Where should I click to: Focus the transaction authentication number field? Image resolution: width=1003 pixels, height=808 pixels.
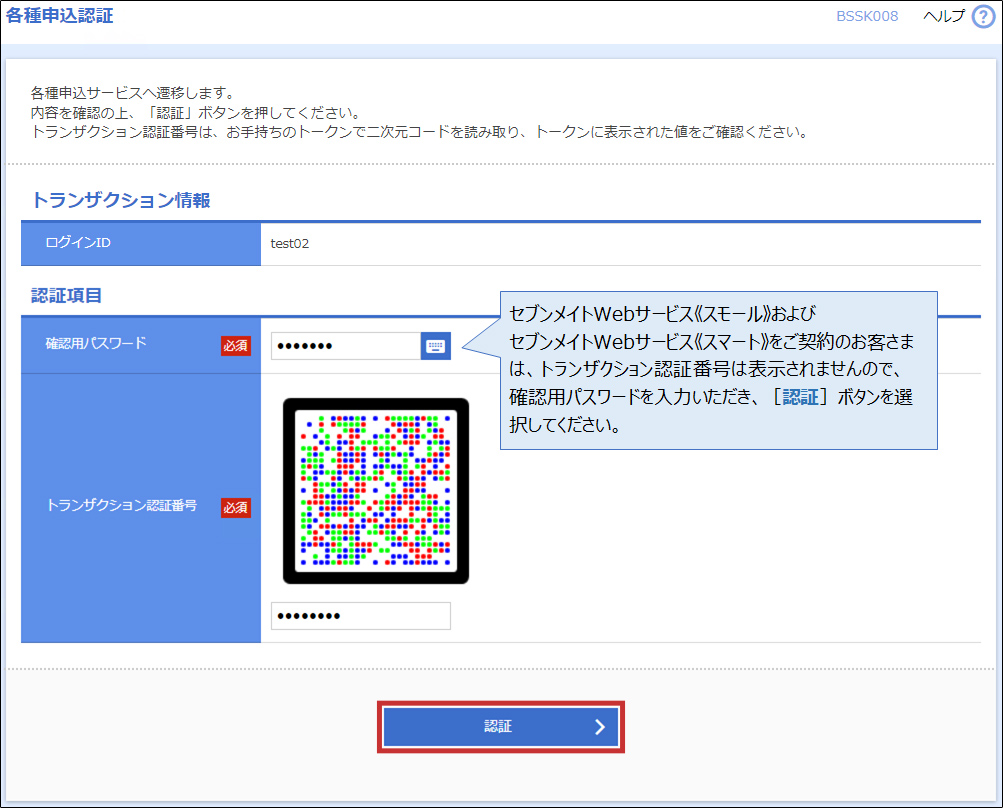(x=361, y=616)
